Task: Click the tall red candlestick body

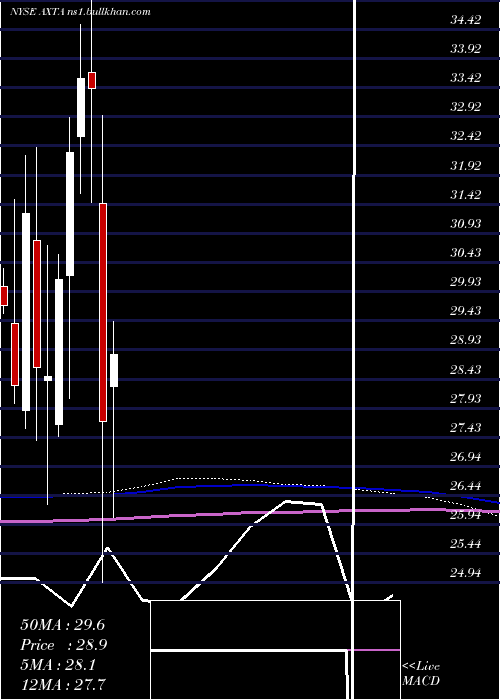Action: click(103, 312)
